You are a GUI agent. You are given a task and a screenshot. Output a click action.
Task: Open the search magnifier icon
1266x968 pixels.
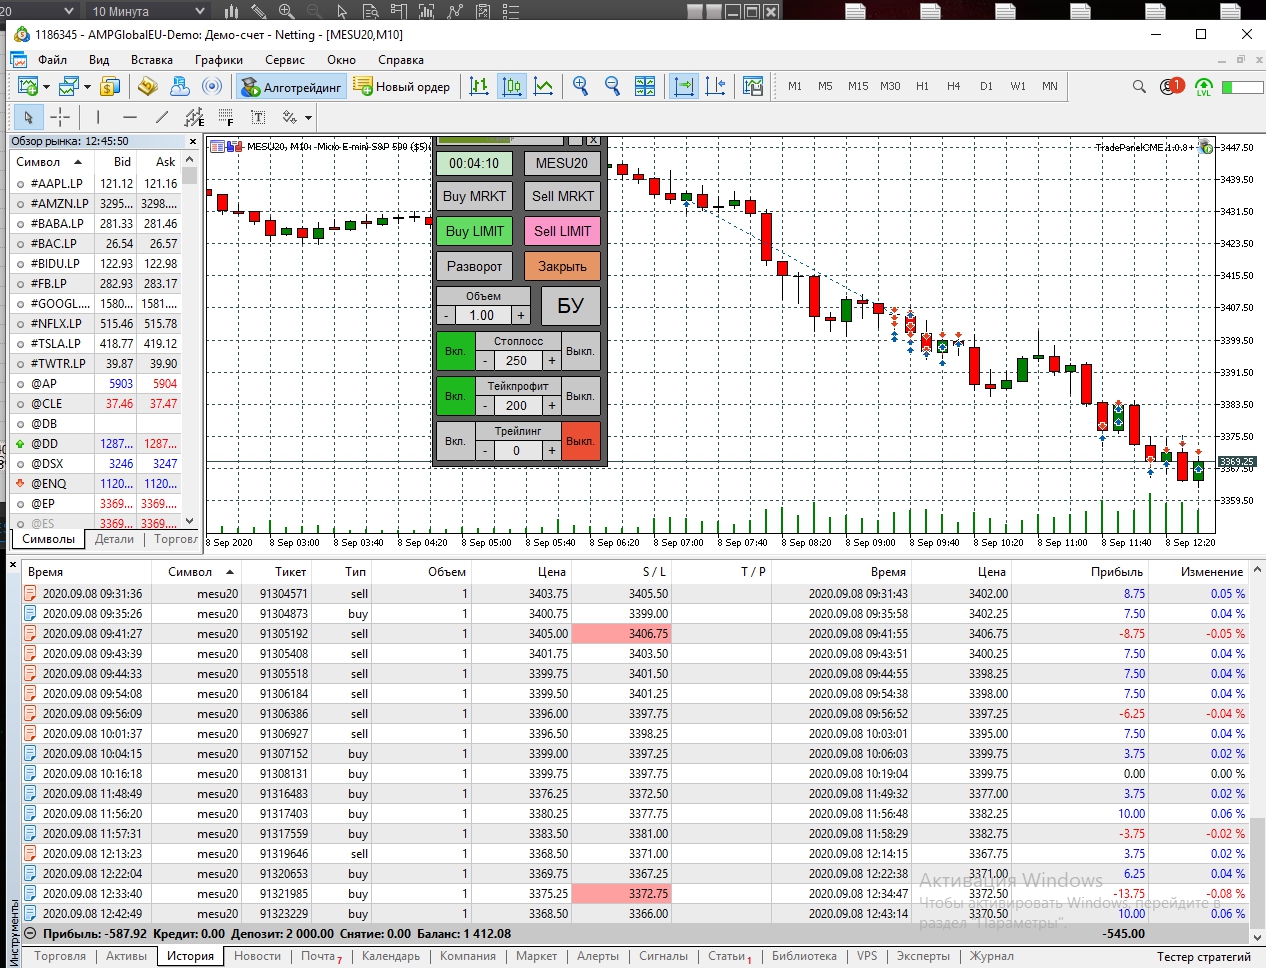click(x=1139, y=87)
